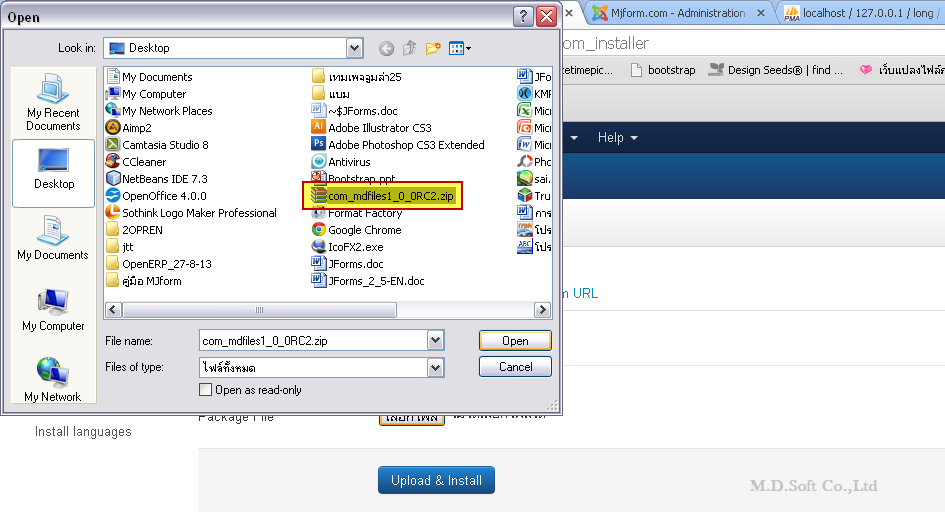Click the dialog Help question-mark button
The height and width of the screenshot is (530, 945).
click(x=523, y=16)
